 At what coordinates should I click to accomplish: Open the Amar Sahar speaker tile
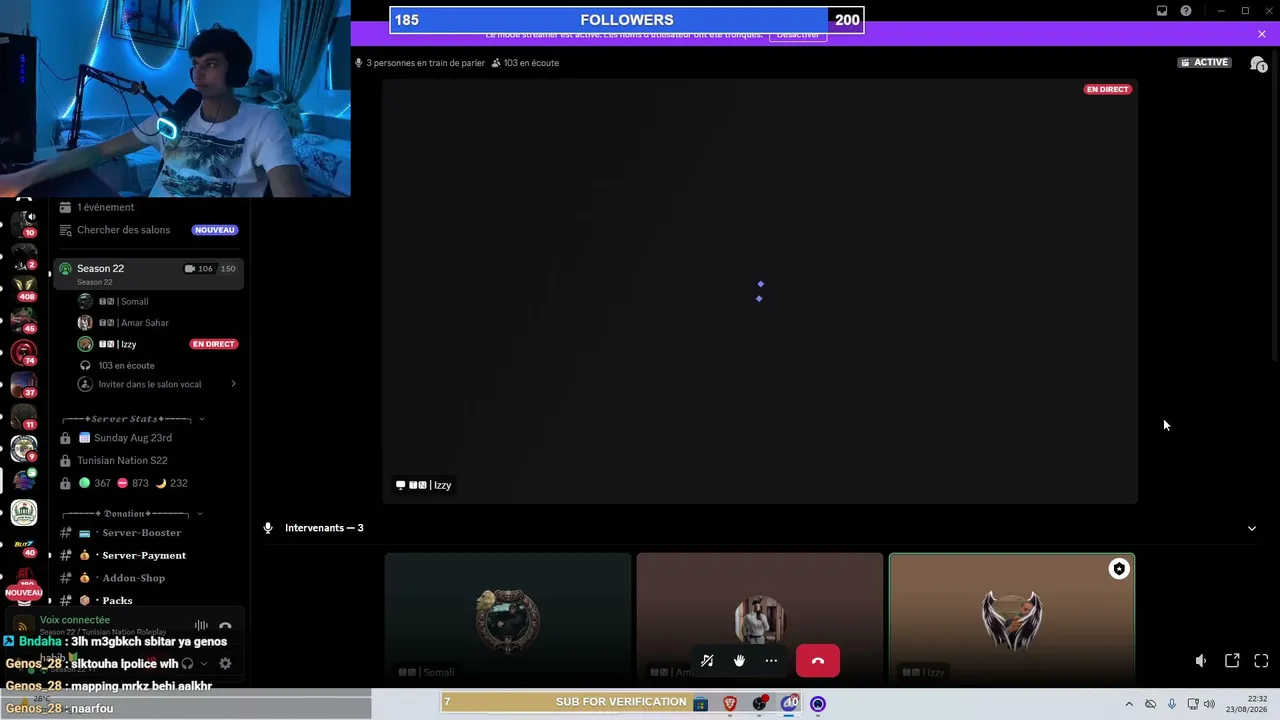760,620
